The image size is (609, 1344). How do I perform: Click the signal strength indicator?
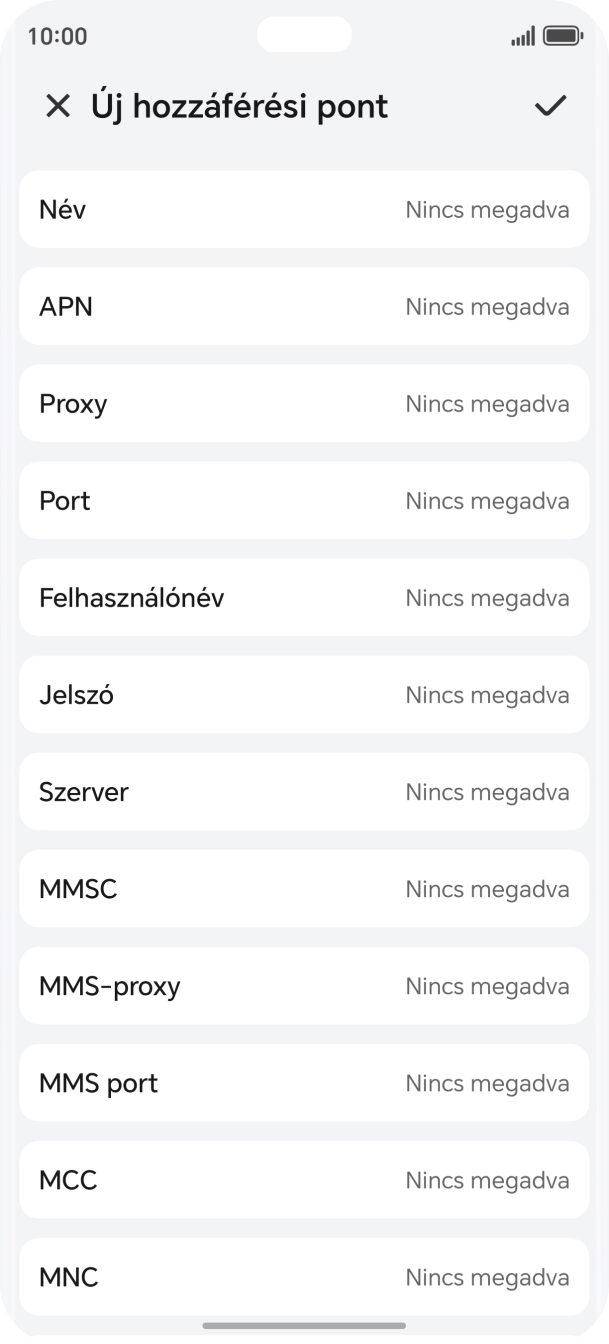[x=524, y=35]
